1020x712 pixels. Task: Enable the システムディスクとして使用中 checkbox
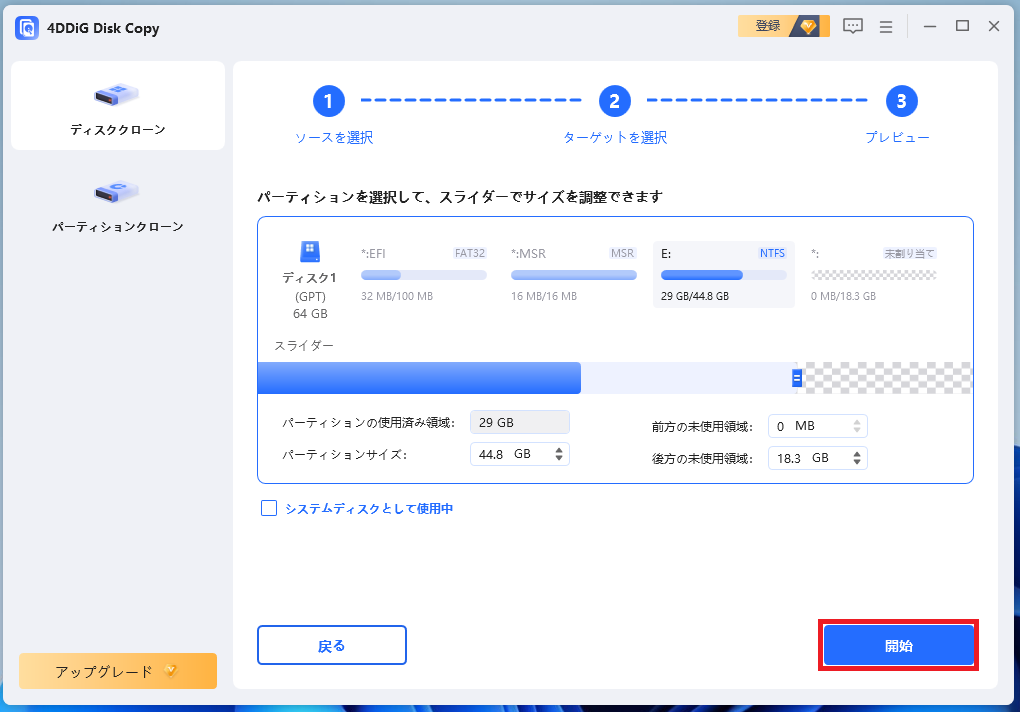point(268,508)
